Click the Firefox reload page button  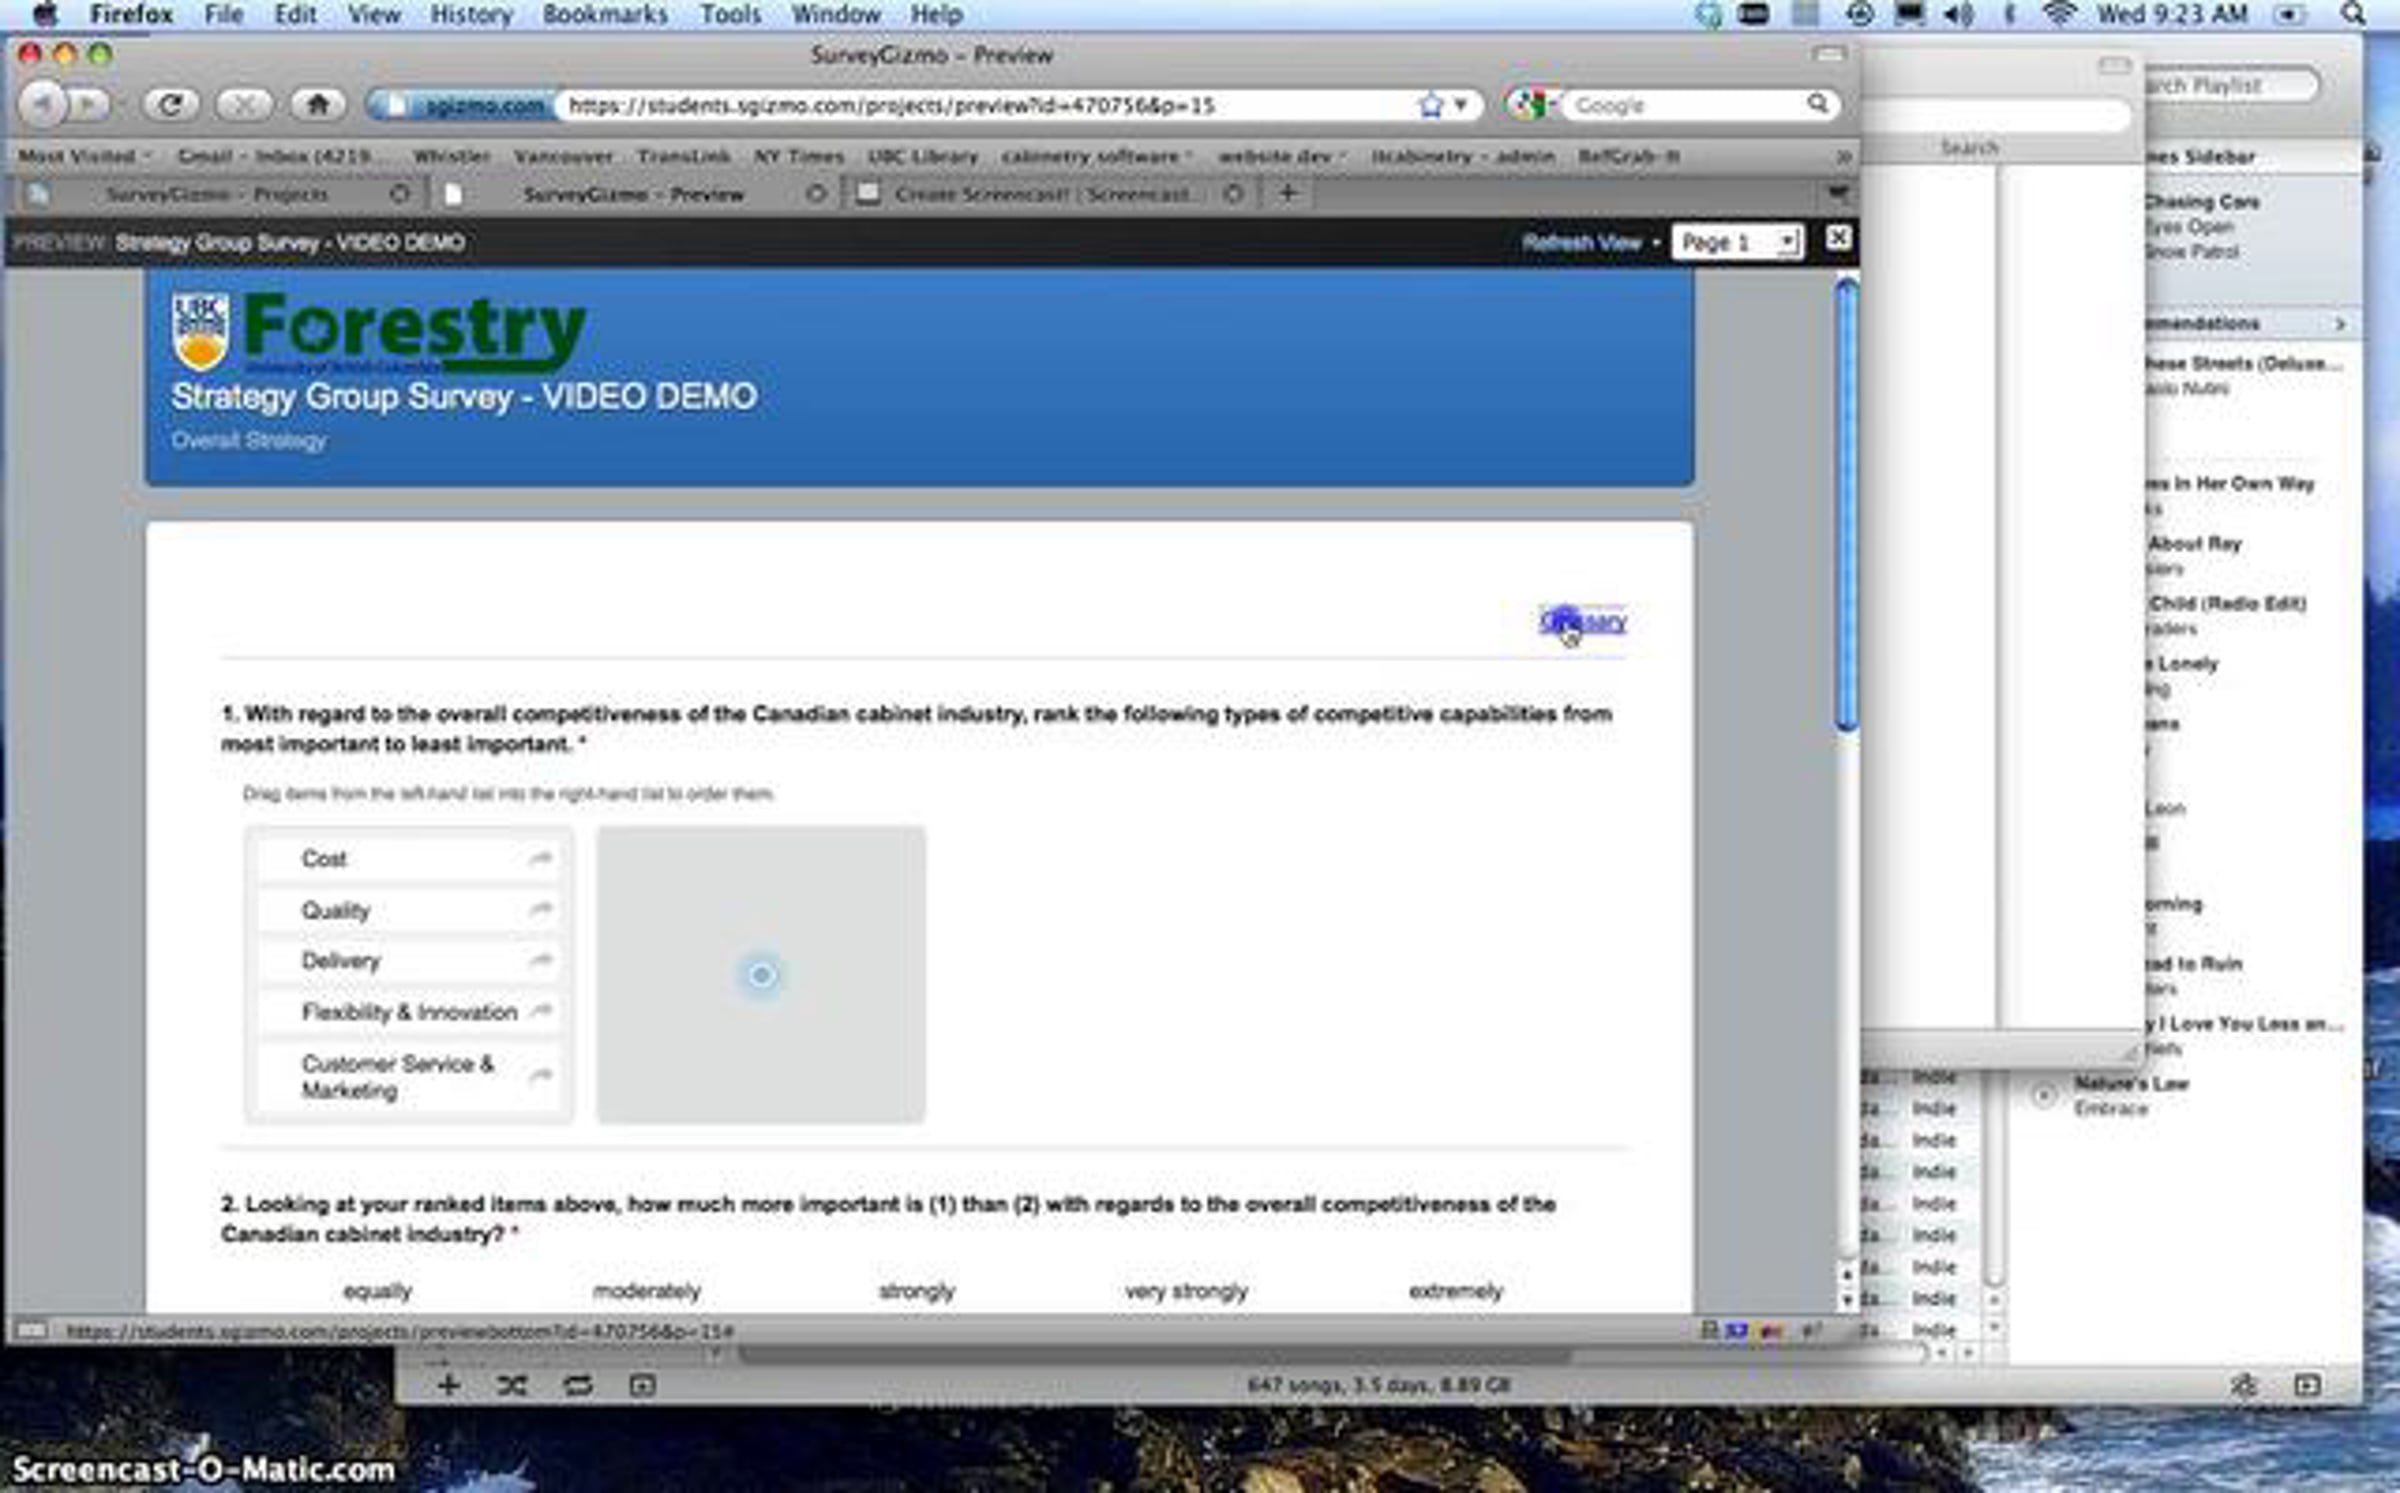[170, 104]
